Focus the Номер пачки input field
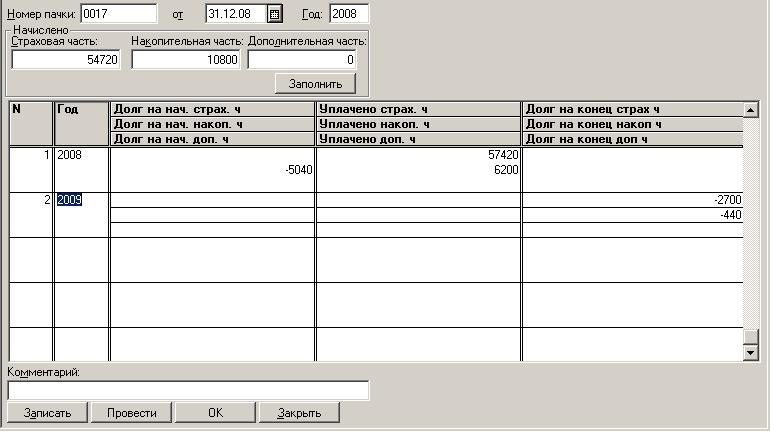The image size is (771, 432). 118,14
